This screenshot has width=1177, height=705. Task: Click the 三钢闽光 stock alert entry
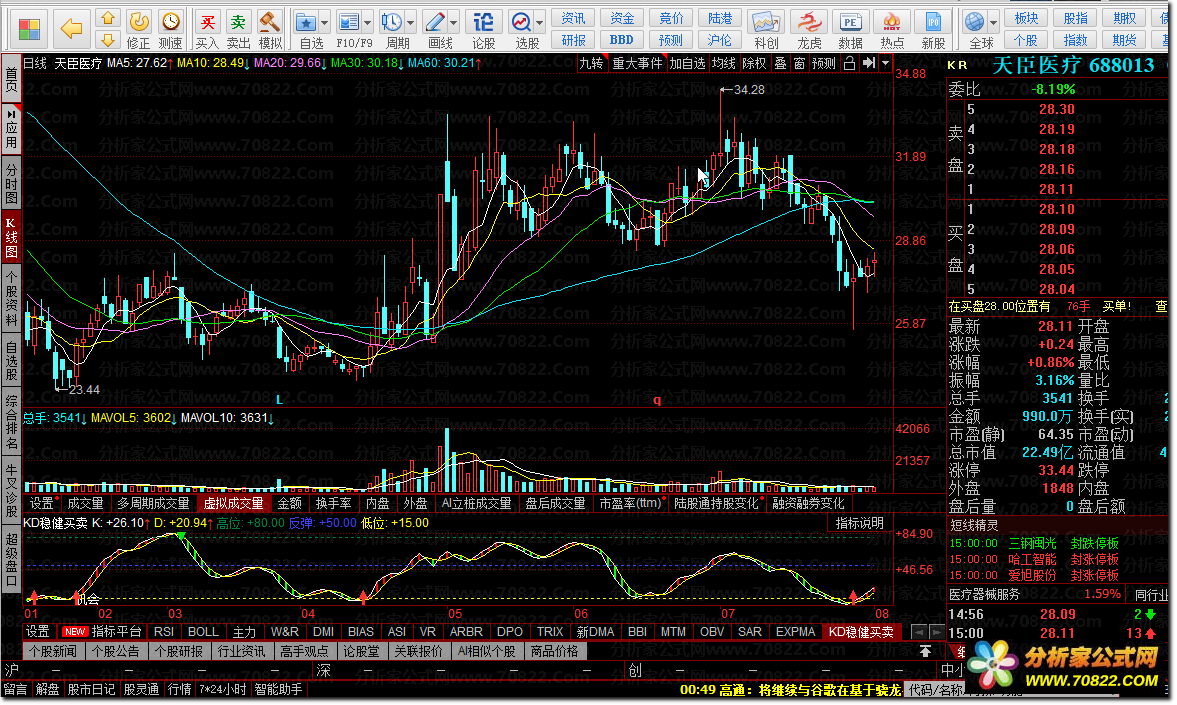pyautogui.click(x=1031, y=543)
